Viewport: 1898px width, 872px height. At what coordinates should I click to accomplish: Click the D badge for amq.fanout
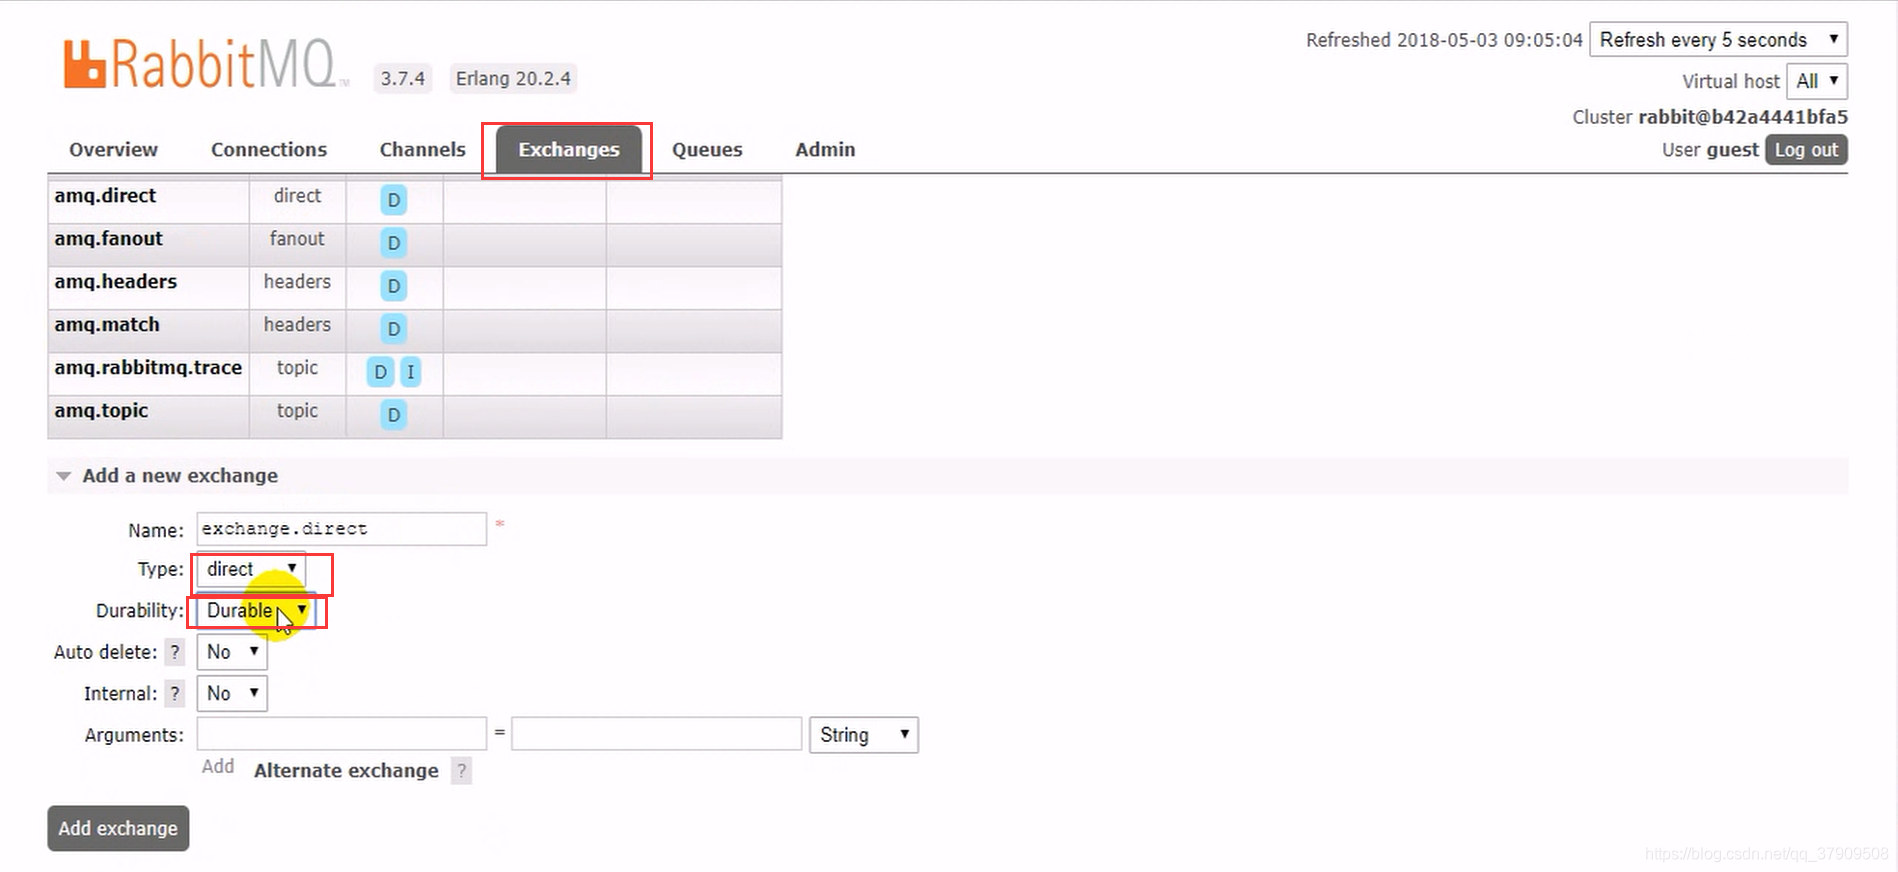(394, 243)
